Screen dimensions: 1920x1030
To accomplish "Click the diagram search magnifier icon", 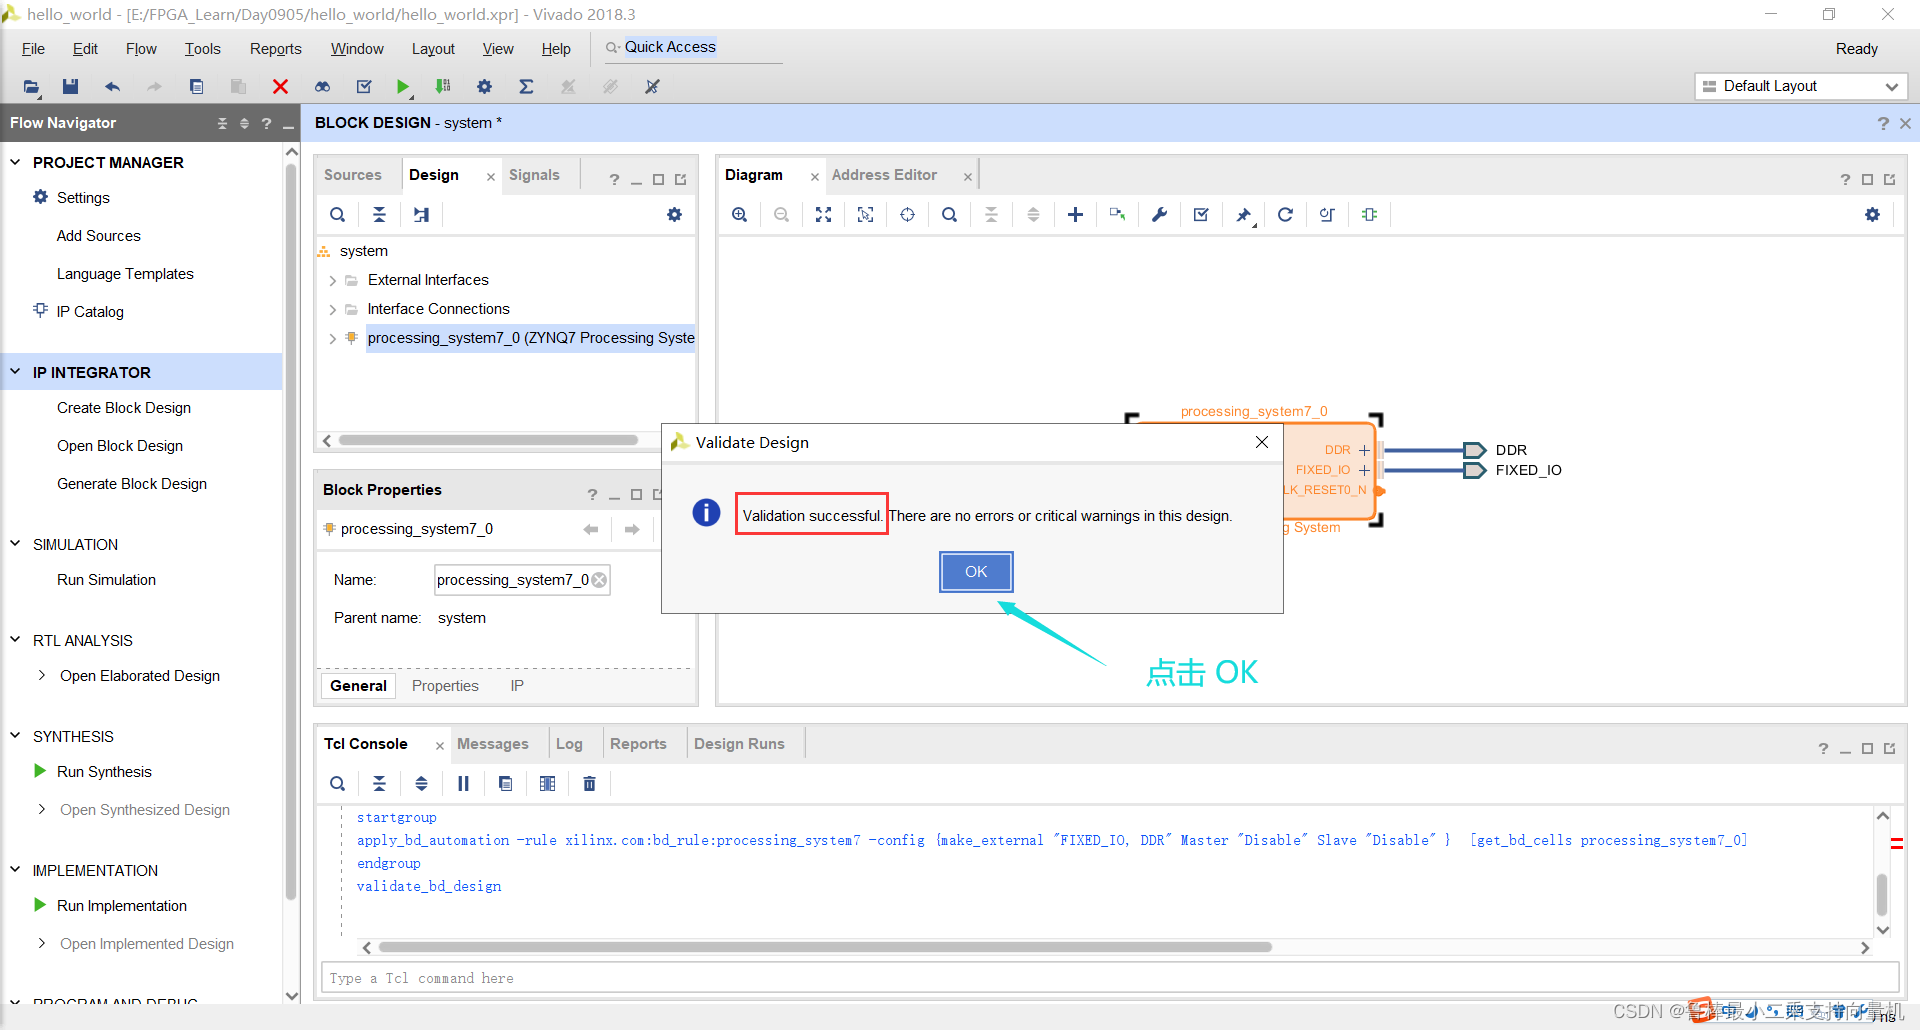I will [x=949, y=215].
